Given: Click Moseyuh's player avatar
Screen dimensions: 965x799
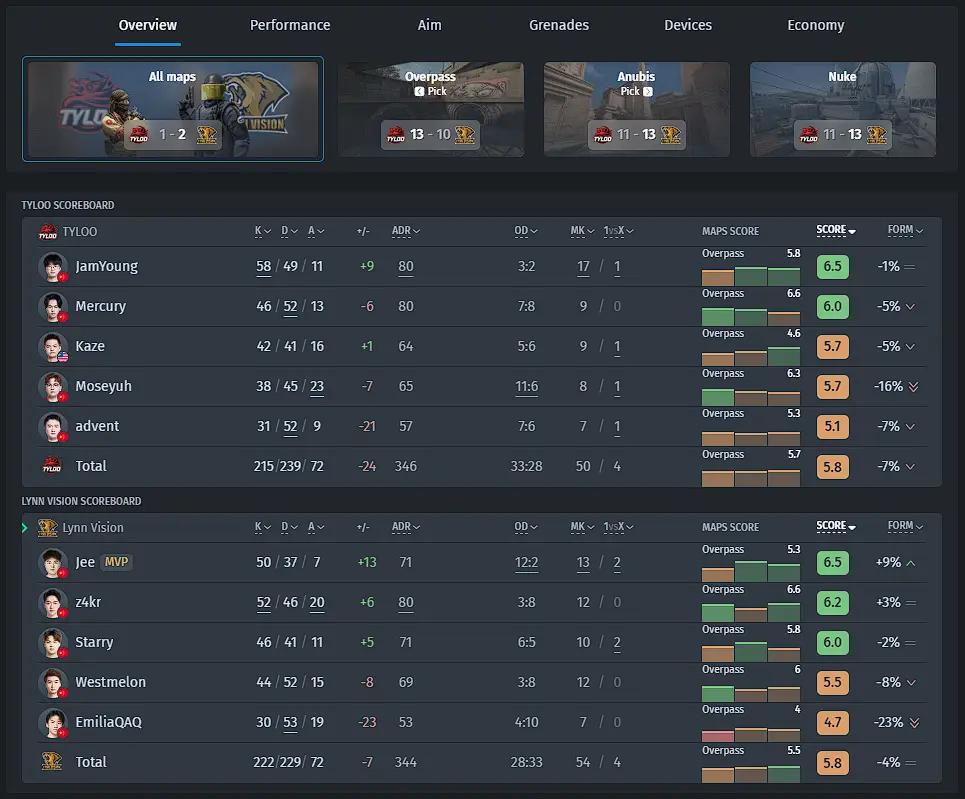Looking at the screenshot, I should point(53,387).
